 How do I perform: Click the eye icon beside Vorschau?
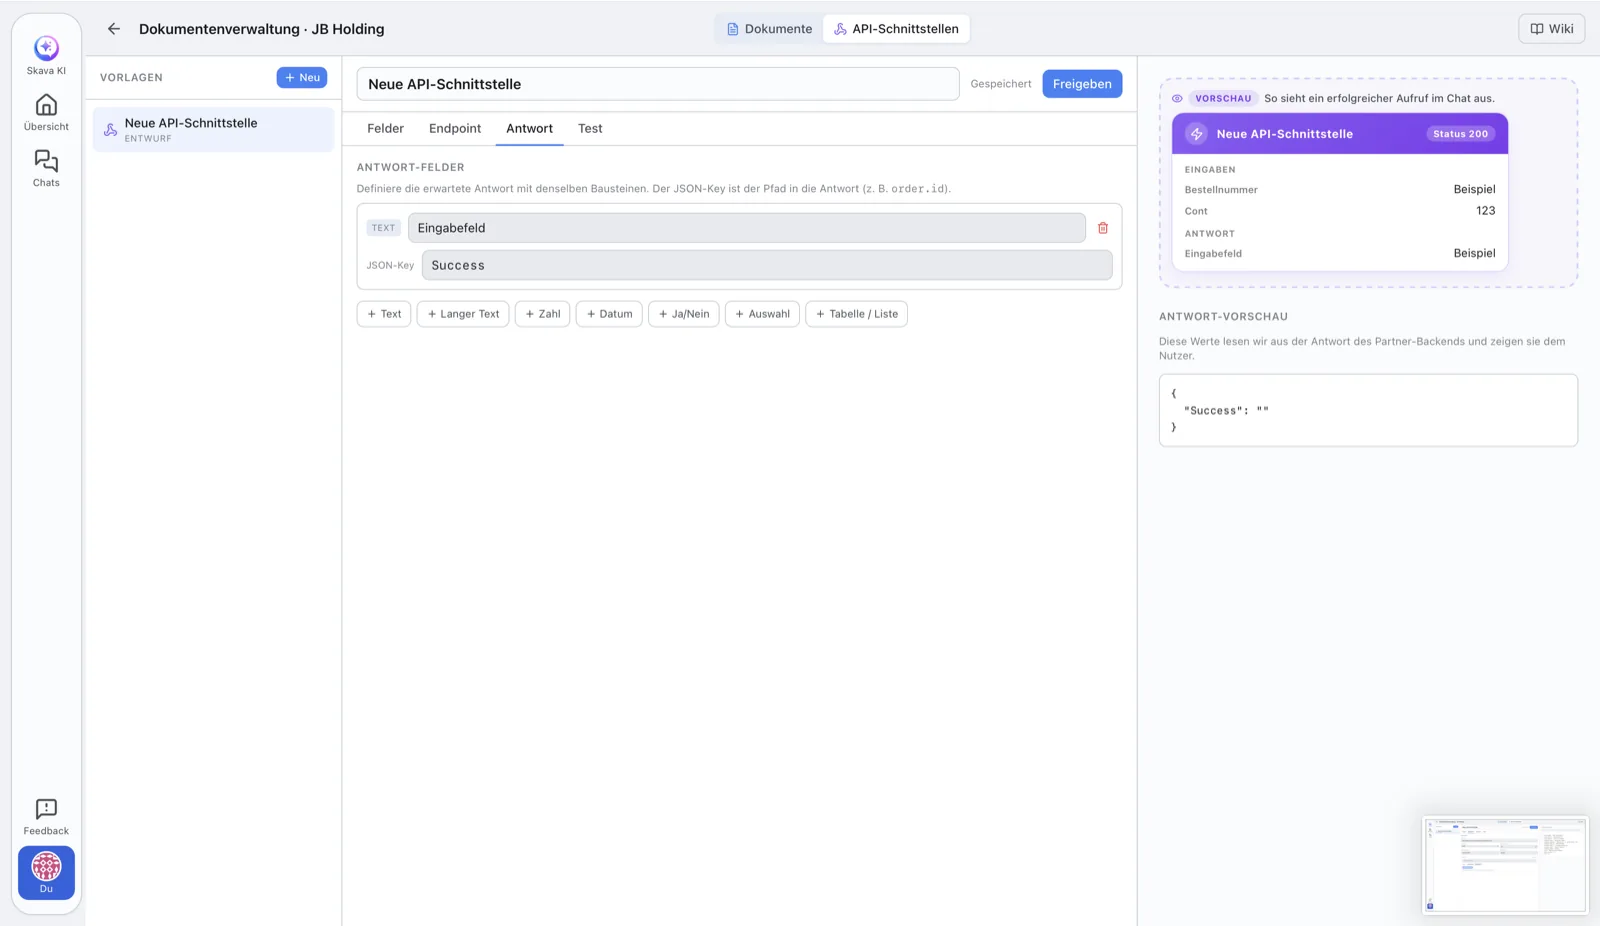1177,98
